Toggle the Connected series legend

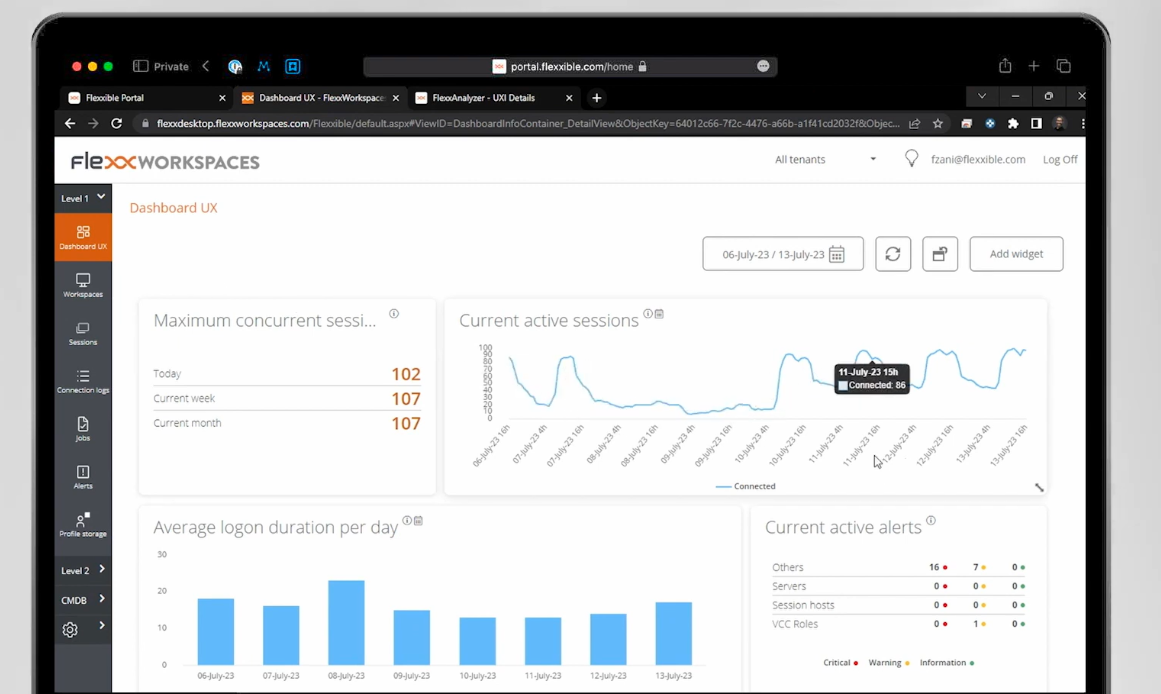746,487
